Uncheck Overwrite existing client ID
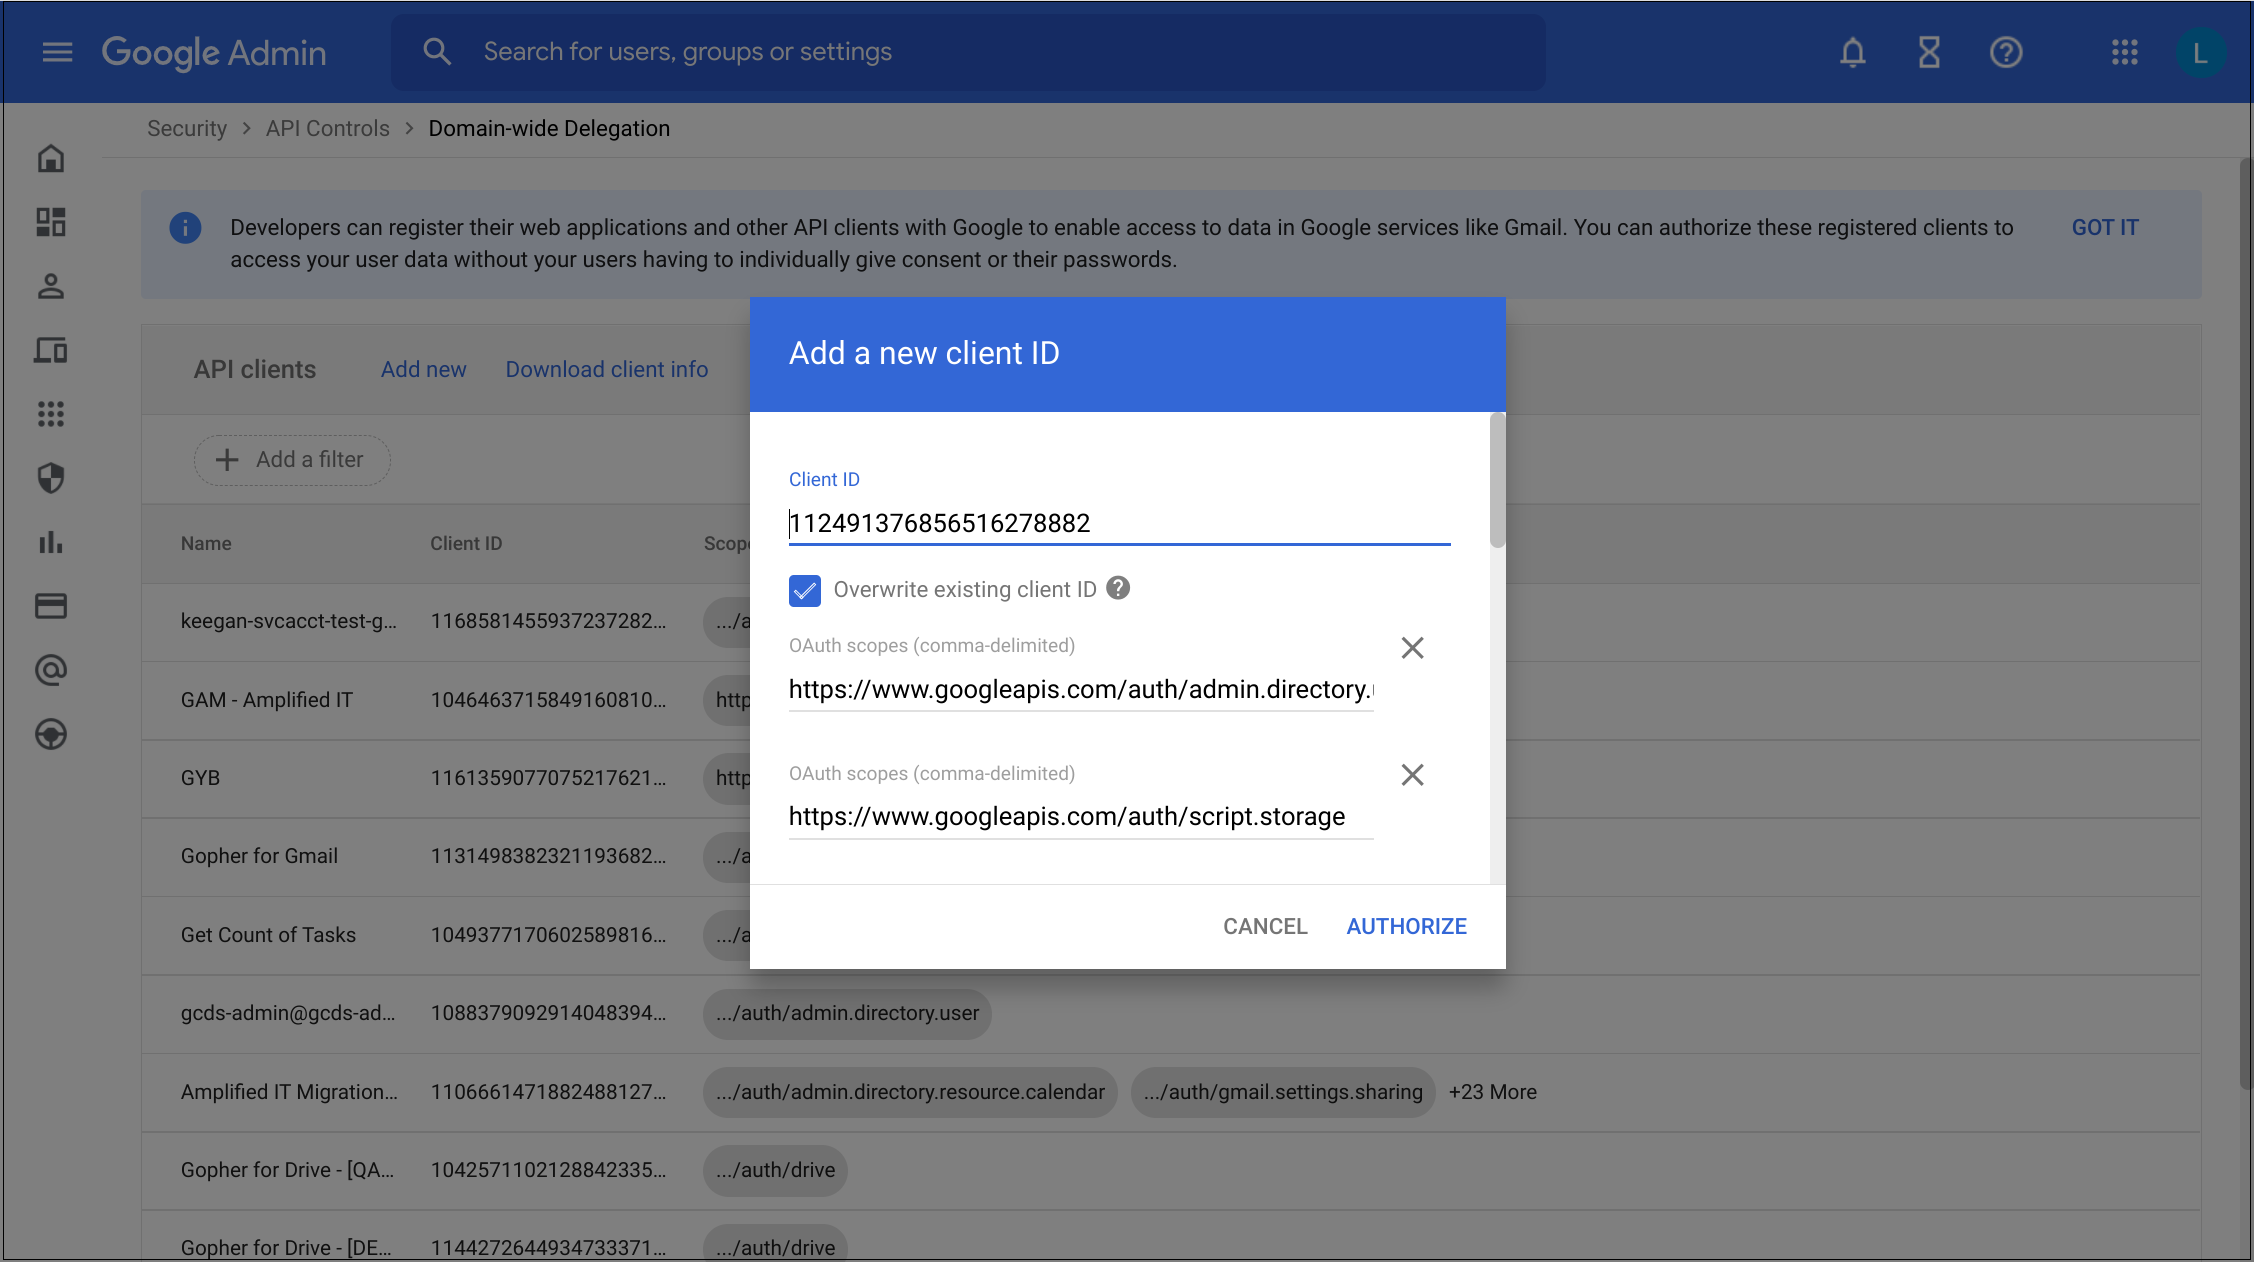This screenshot has width=2254, height=1262. (x=805, y=590)
